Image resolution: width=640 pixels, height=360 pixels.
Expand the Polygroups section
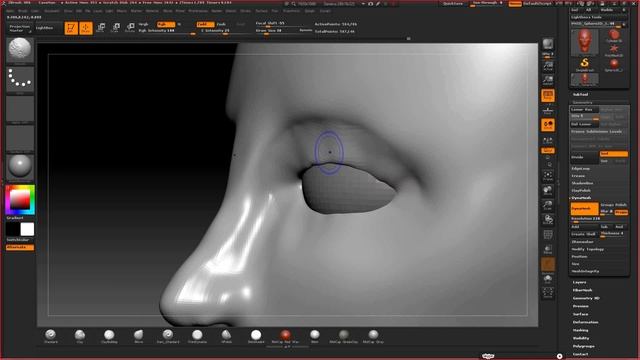pos(584,346)
